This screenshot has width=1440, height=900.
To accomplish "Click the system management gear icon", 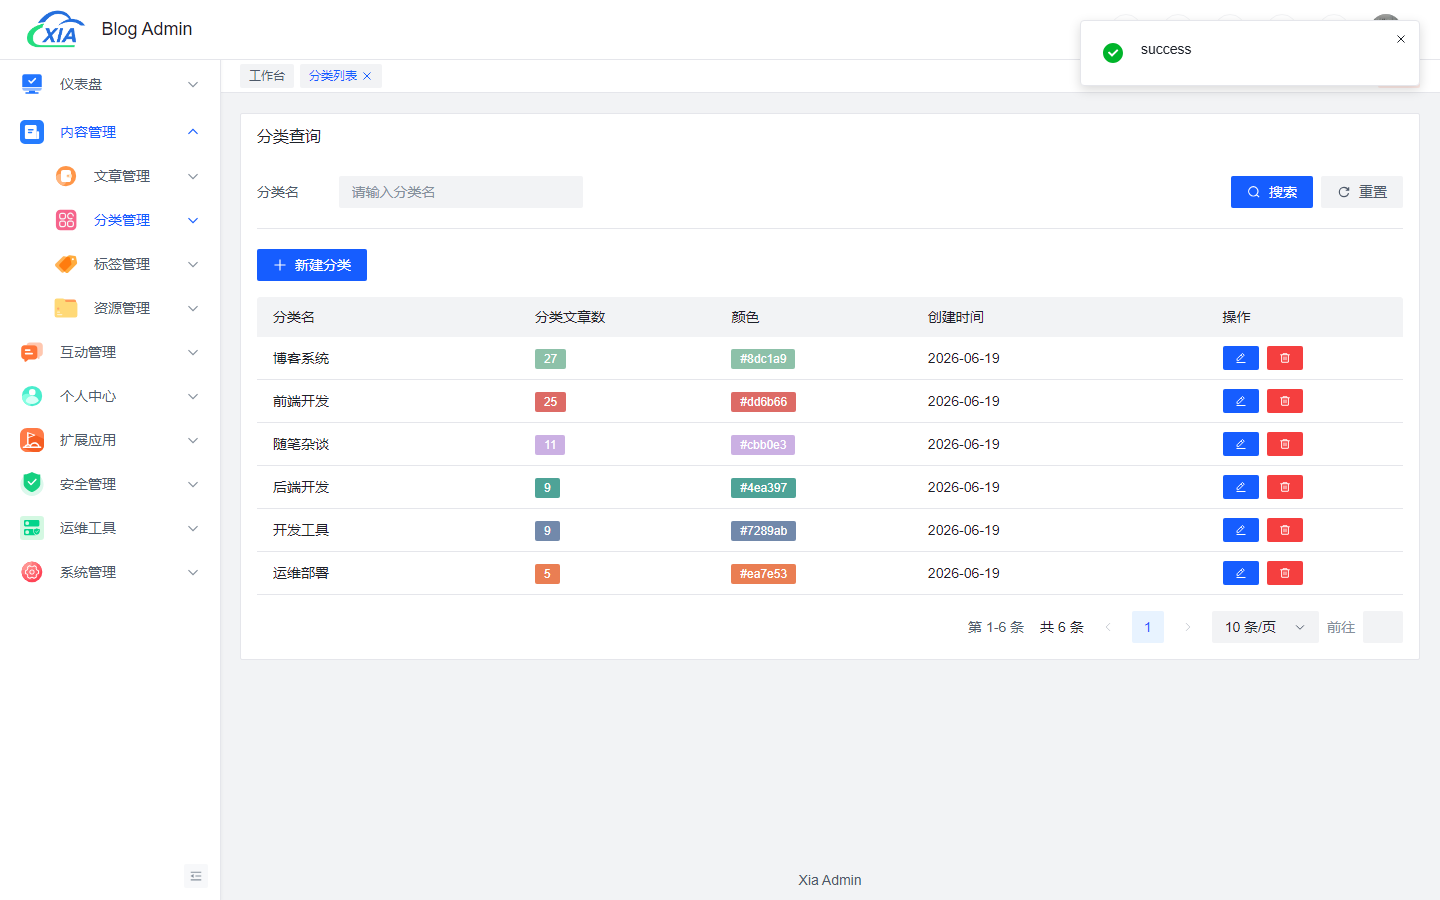I will [x=32, y=572].
